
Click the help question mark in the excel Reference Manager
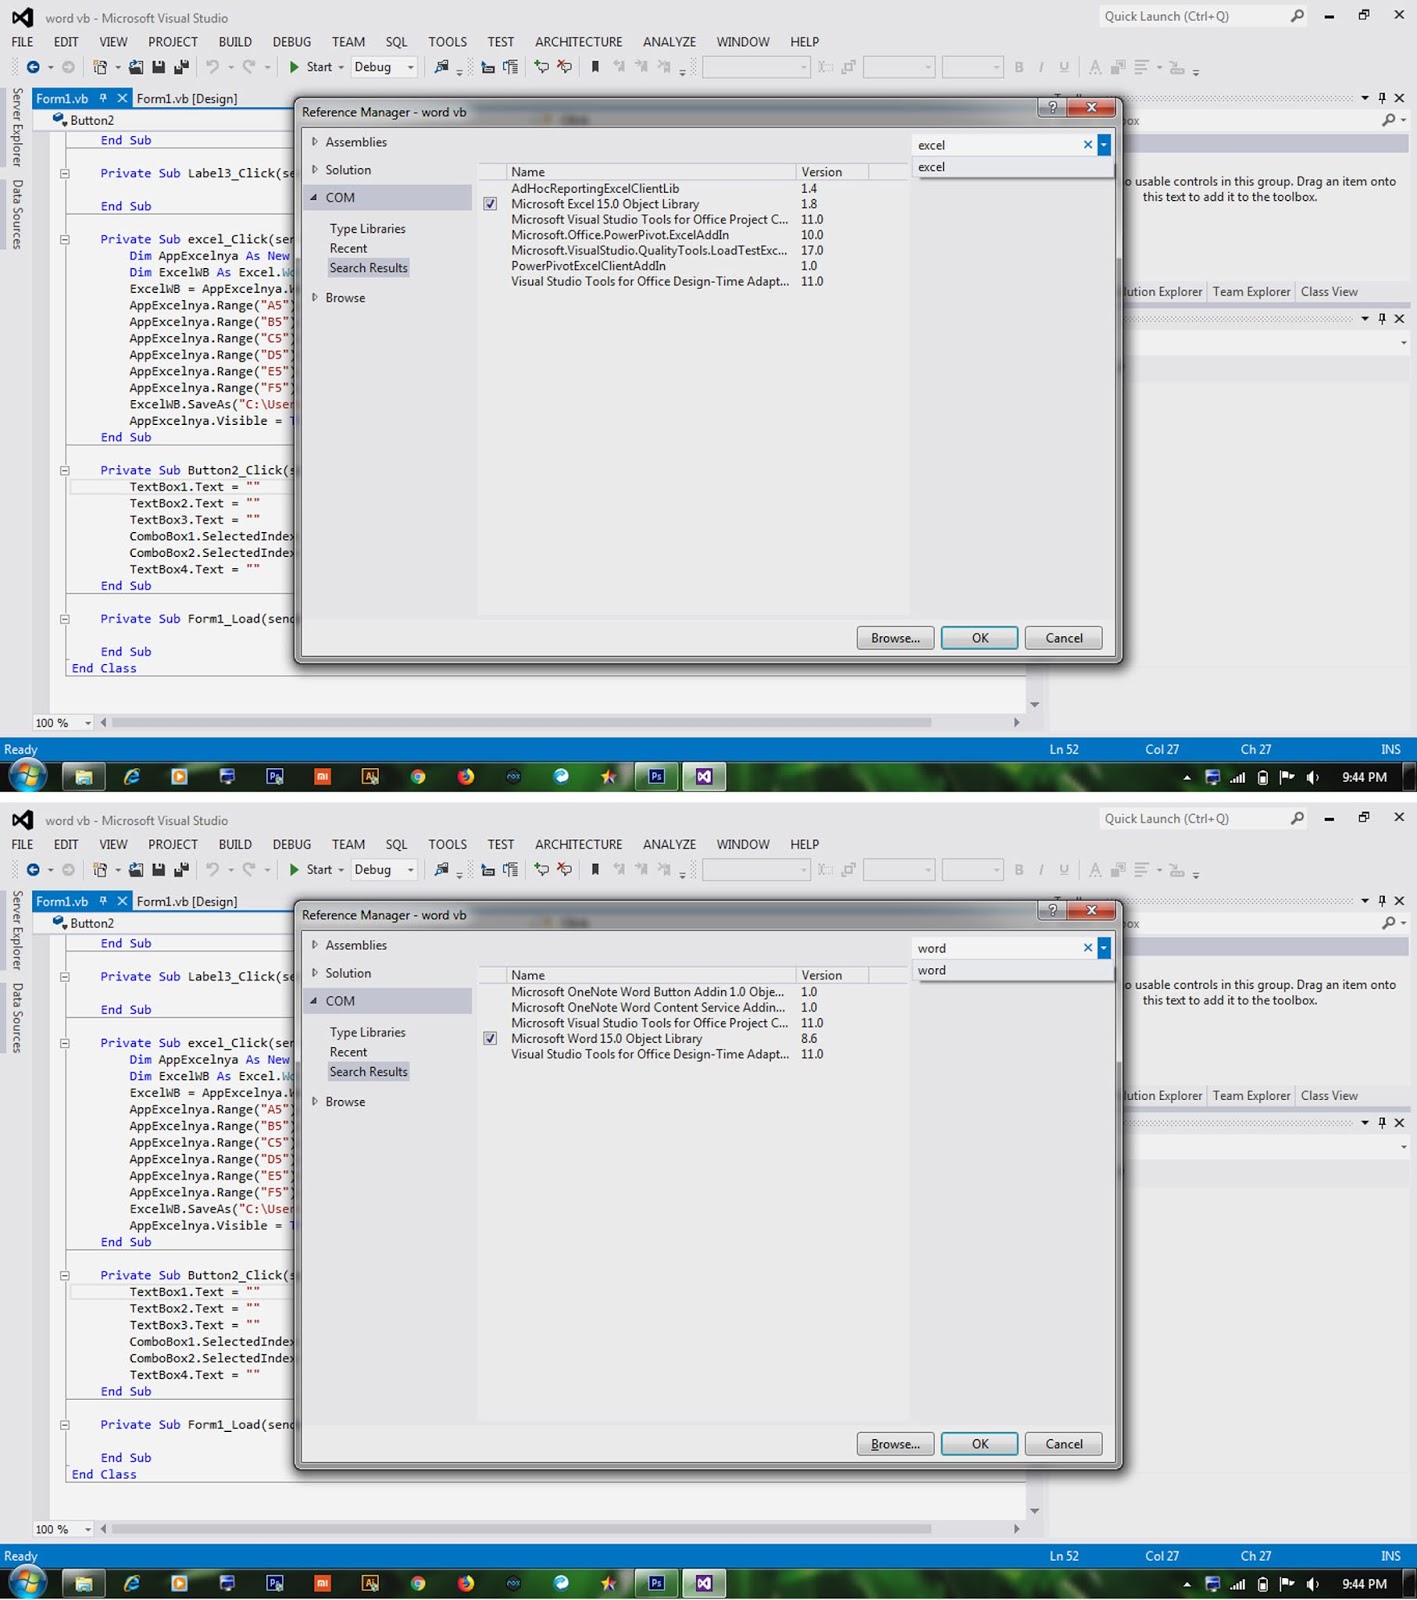1052,108
